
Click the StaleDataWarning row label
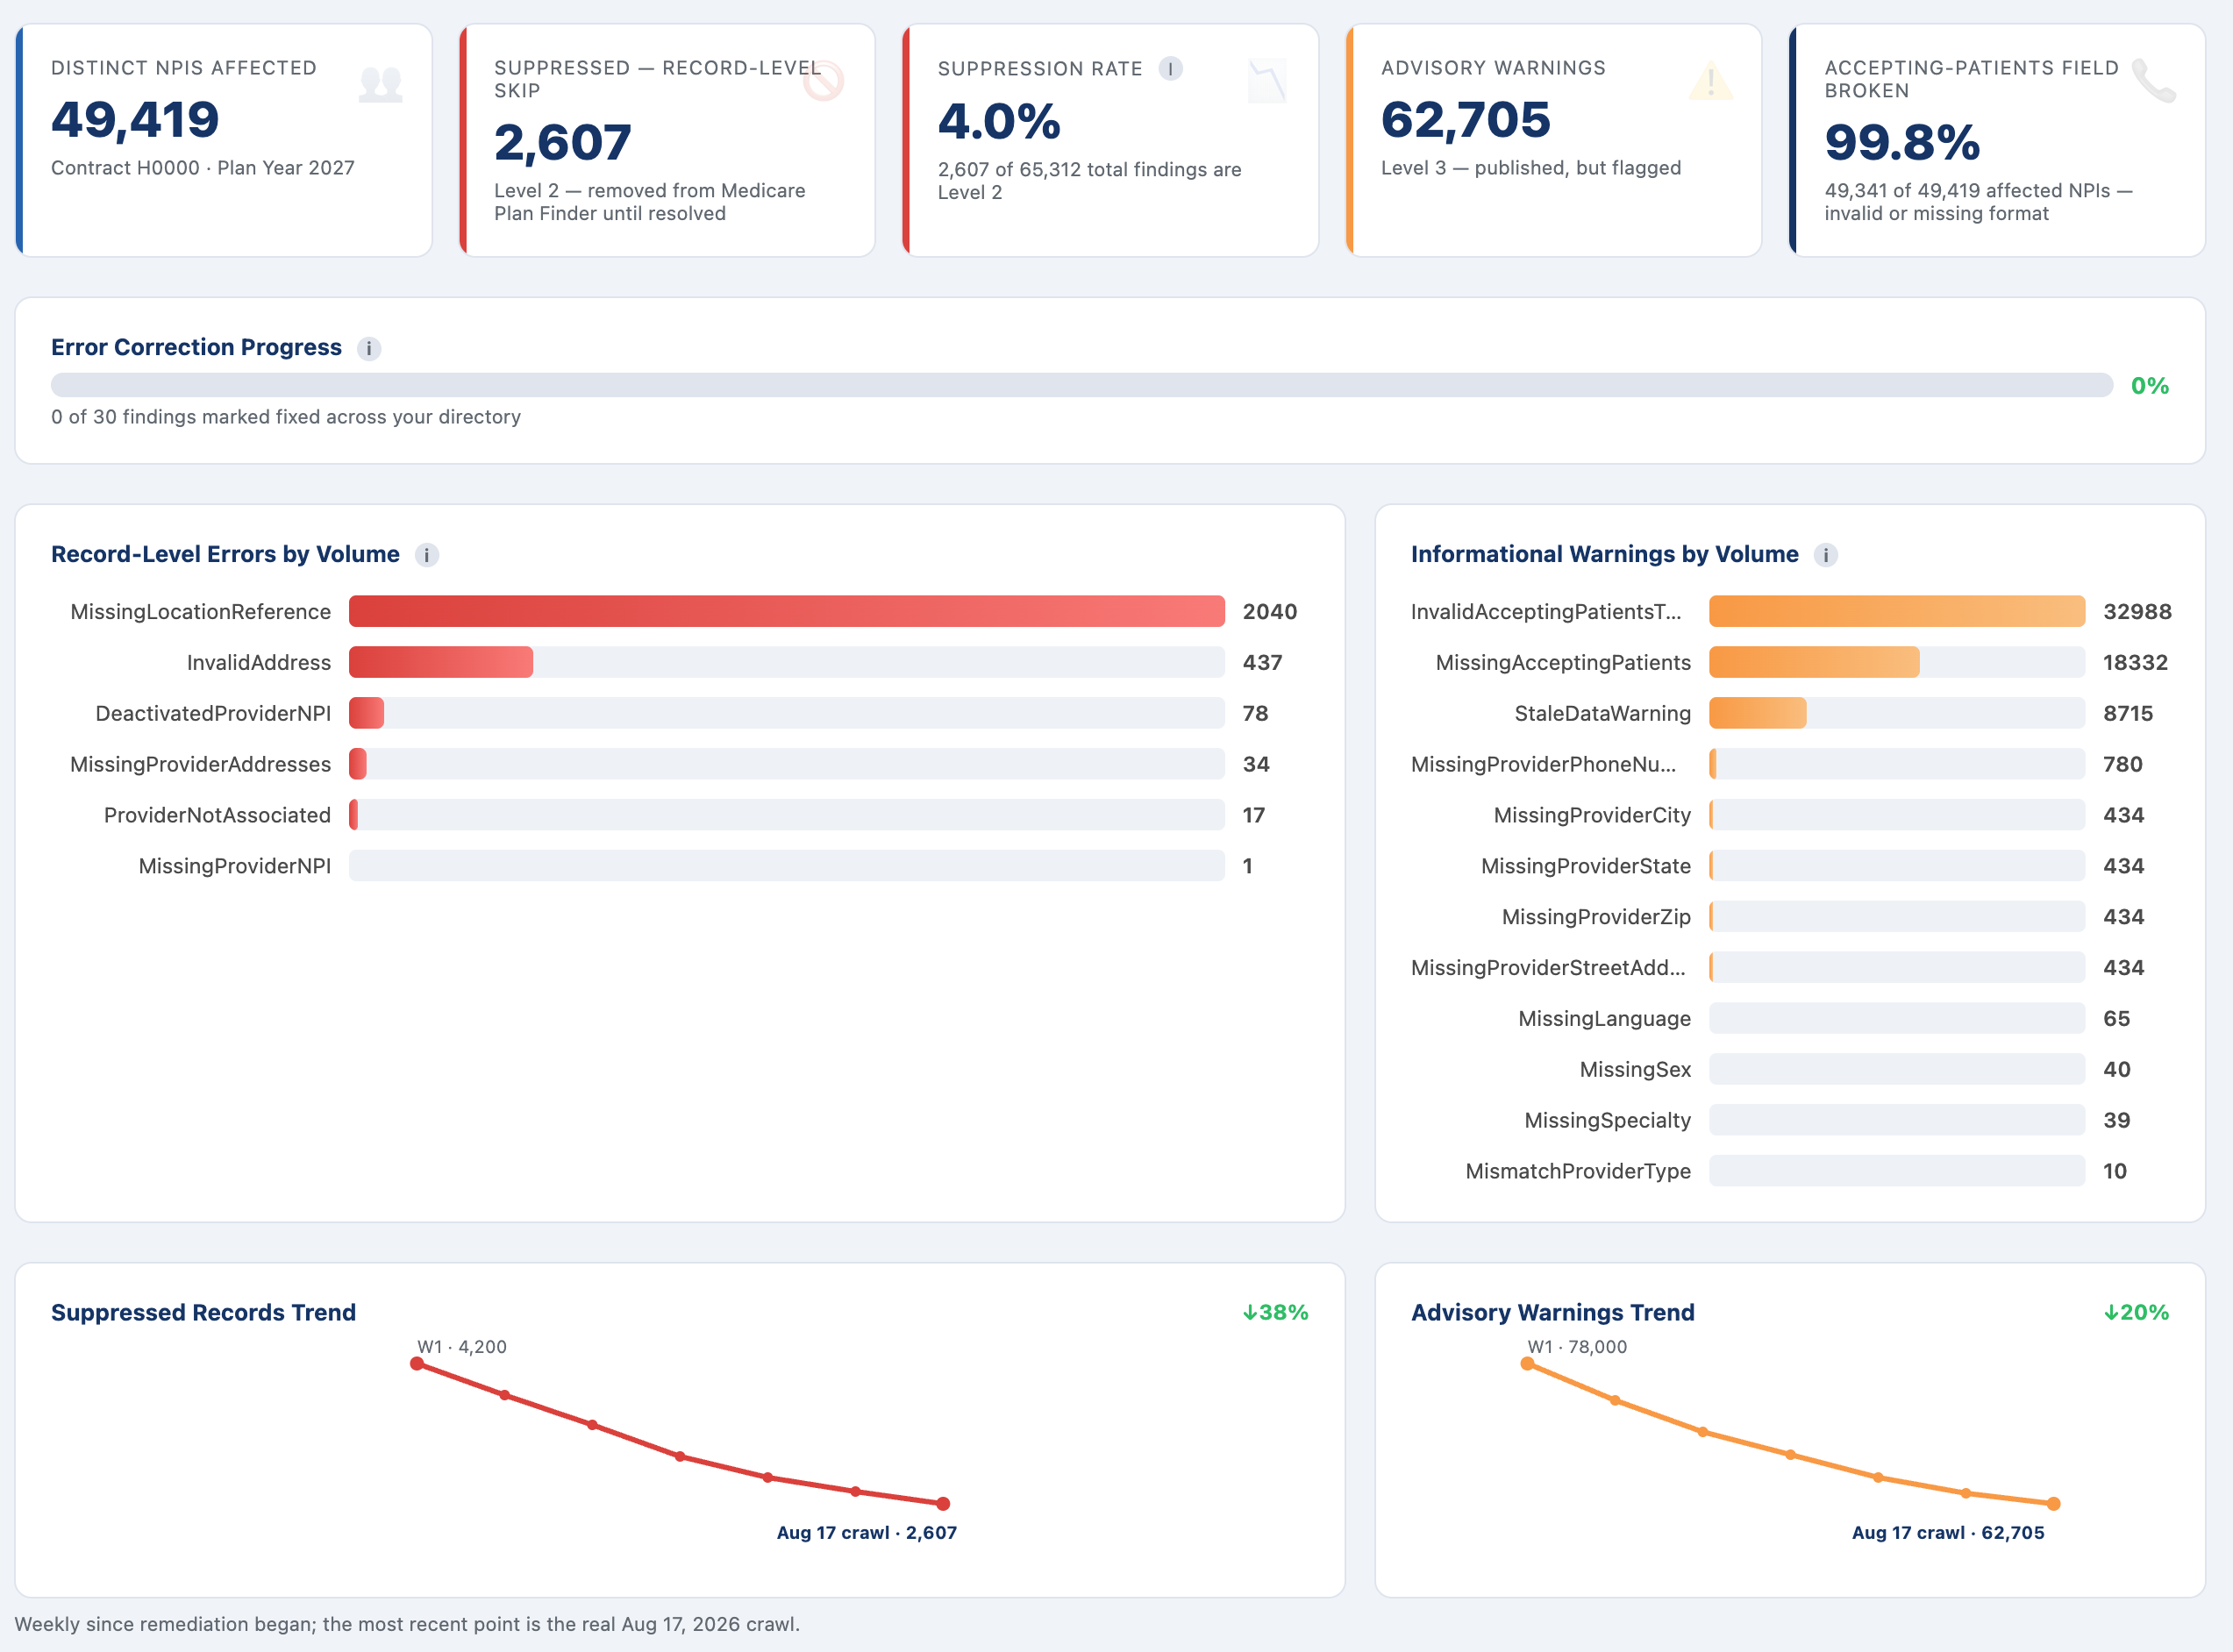click(x=1602, y=713)
